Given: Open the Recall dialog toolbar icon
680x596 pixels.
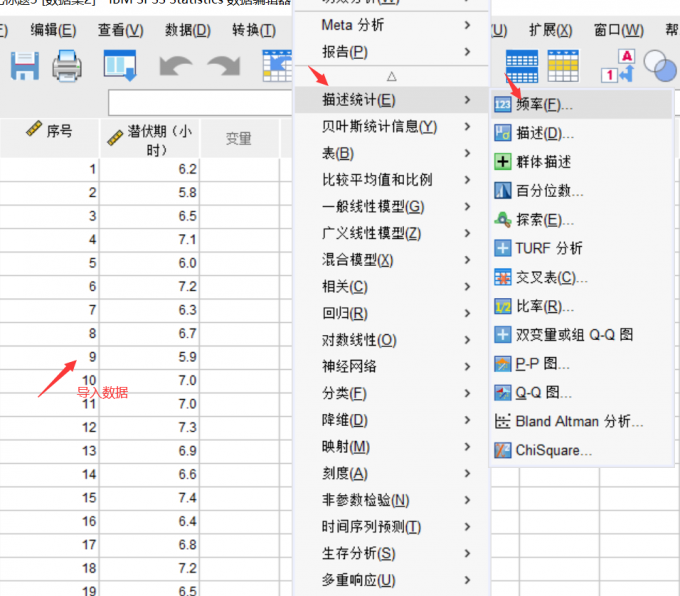Looking at the screenshot, I should 120,66.
